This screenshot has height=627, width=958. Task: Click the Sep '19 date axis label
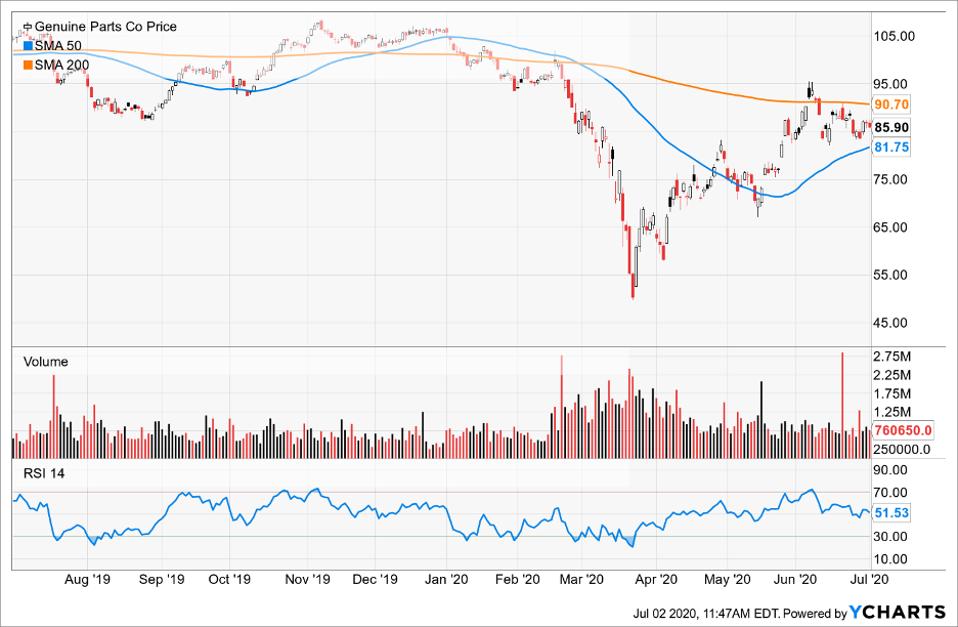161,579
